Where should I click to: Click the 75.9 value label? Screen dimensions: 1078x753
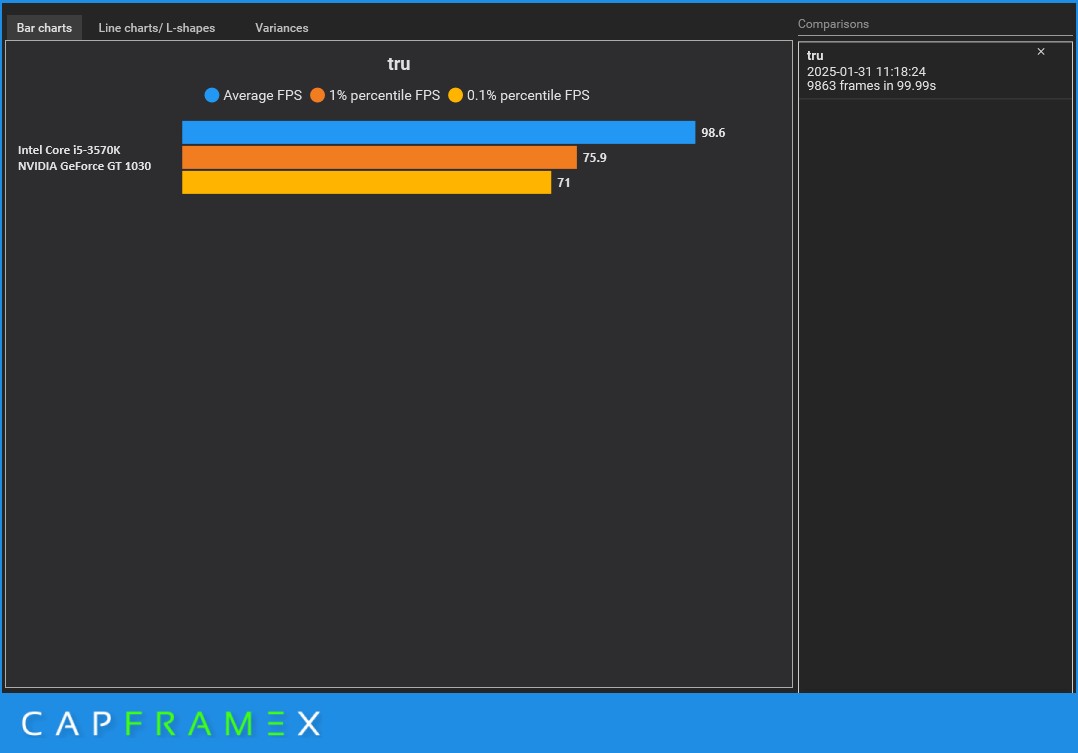595,157
